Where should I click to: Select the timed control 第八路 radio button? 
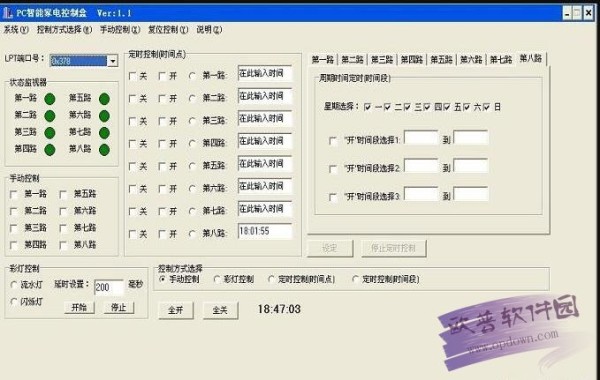click(192, 234)
